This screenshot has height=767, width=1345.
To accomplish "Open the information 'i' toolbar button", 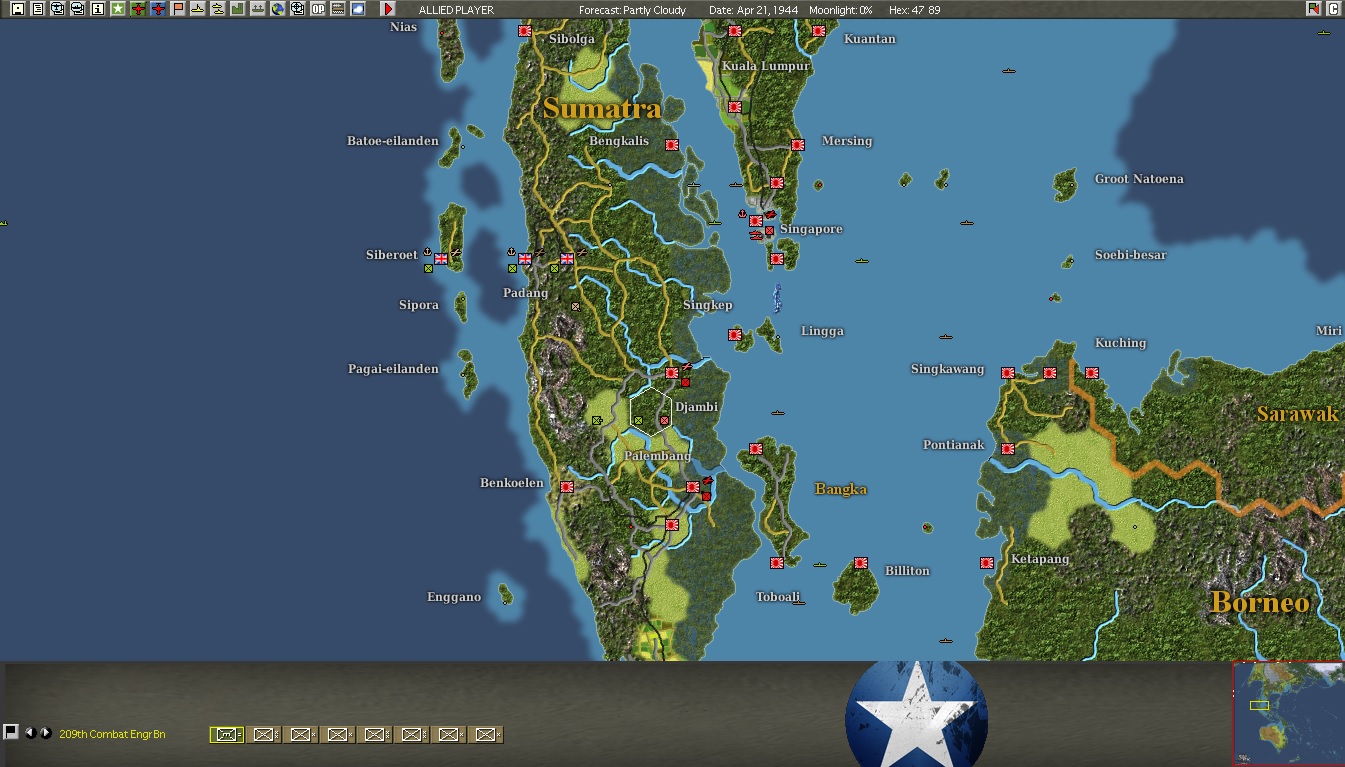I will 97,9.
